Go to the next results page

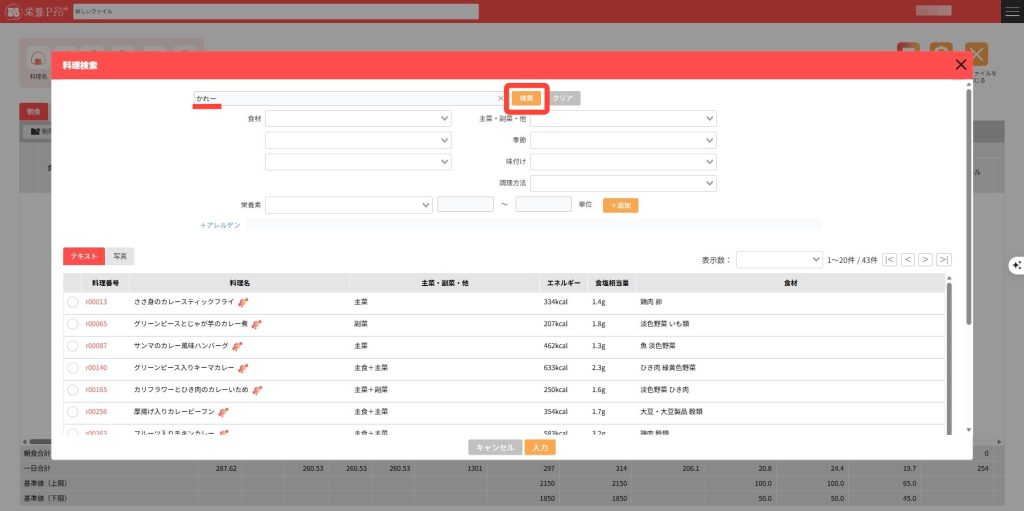click(x=926, y=260)
